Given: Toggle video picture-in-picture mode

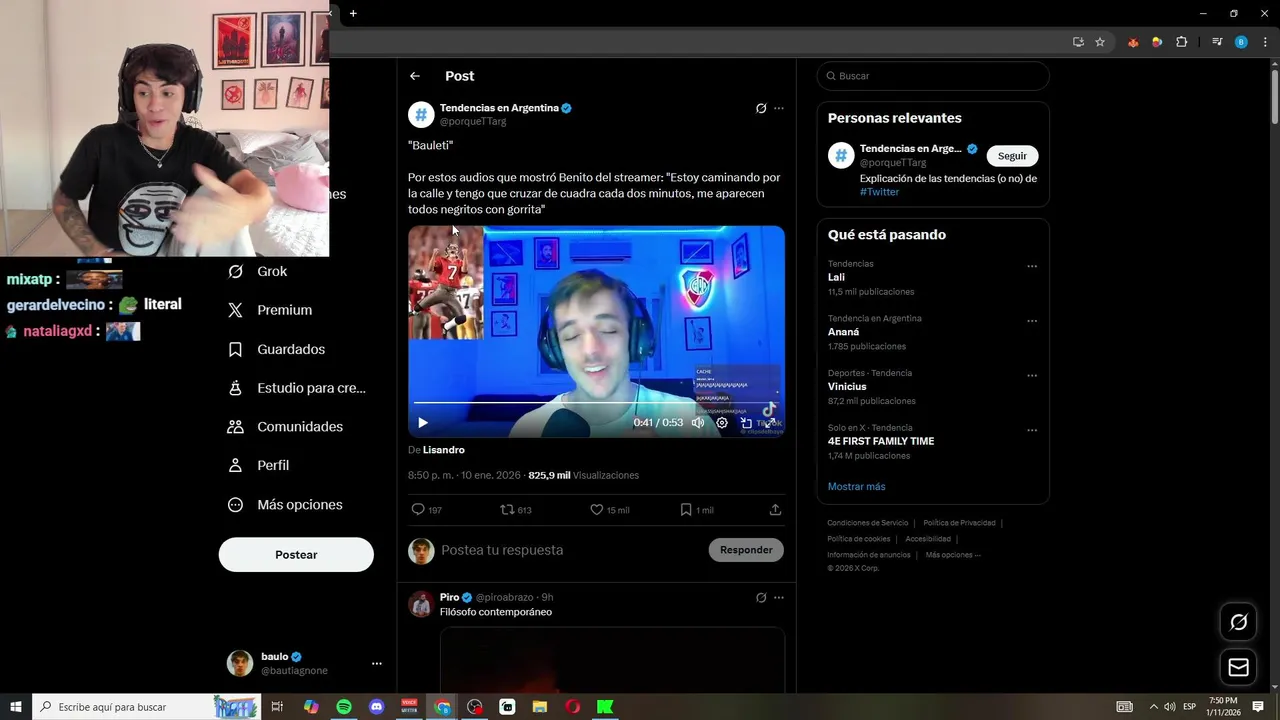Looking at the screenshot, I should (746, 423).
